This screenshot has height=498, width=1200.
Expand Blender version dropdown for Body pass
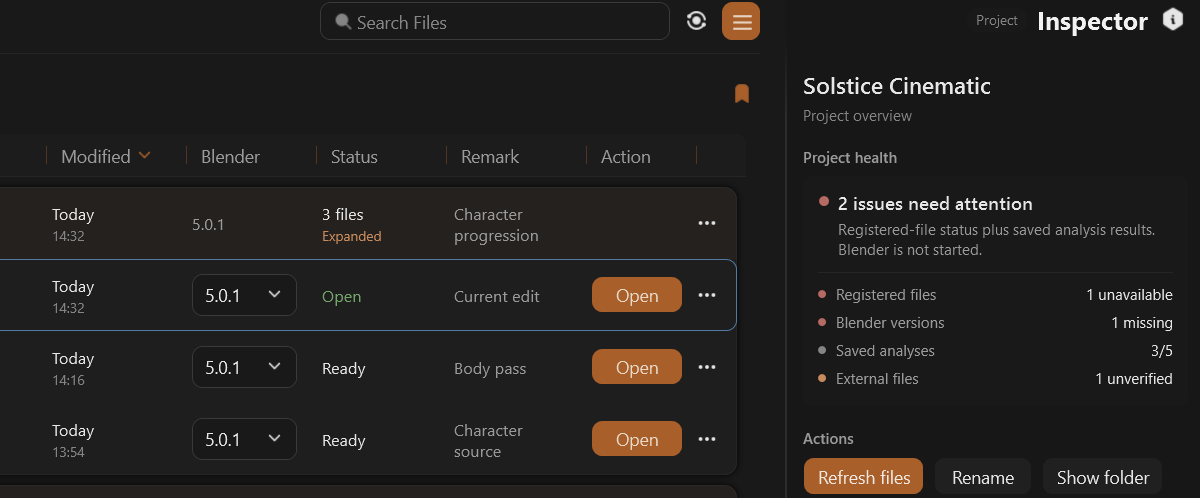click(x=244, y=367)
